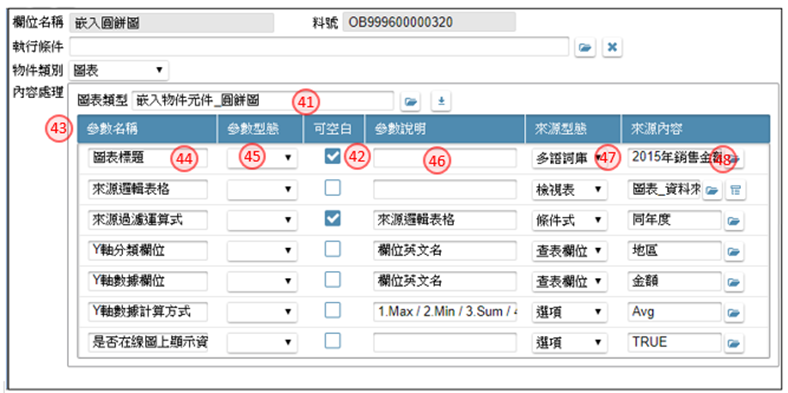
Task: Click 來源內容 field showing 同年度
Action: [x=674, y=220]
